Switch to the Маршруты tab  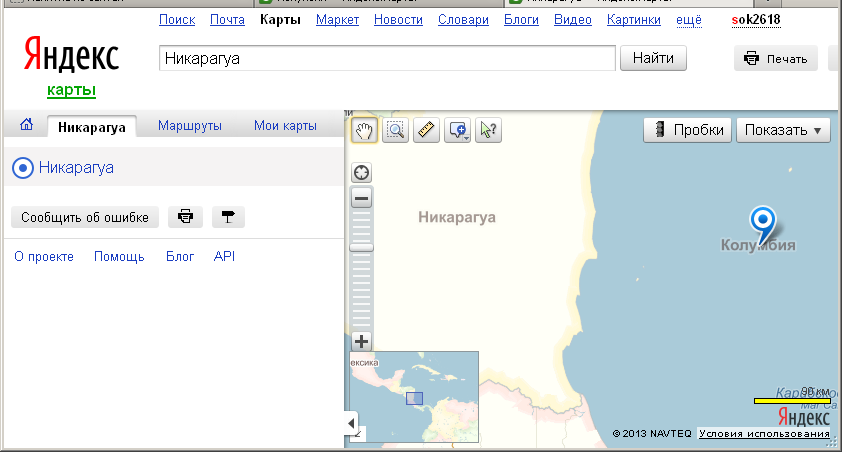(190, 126)
